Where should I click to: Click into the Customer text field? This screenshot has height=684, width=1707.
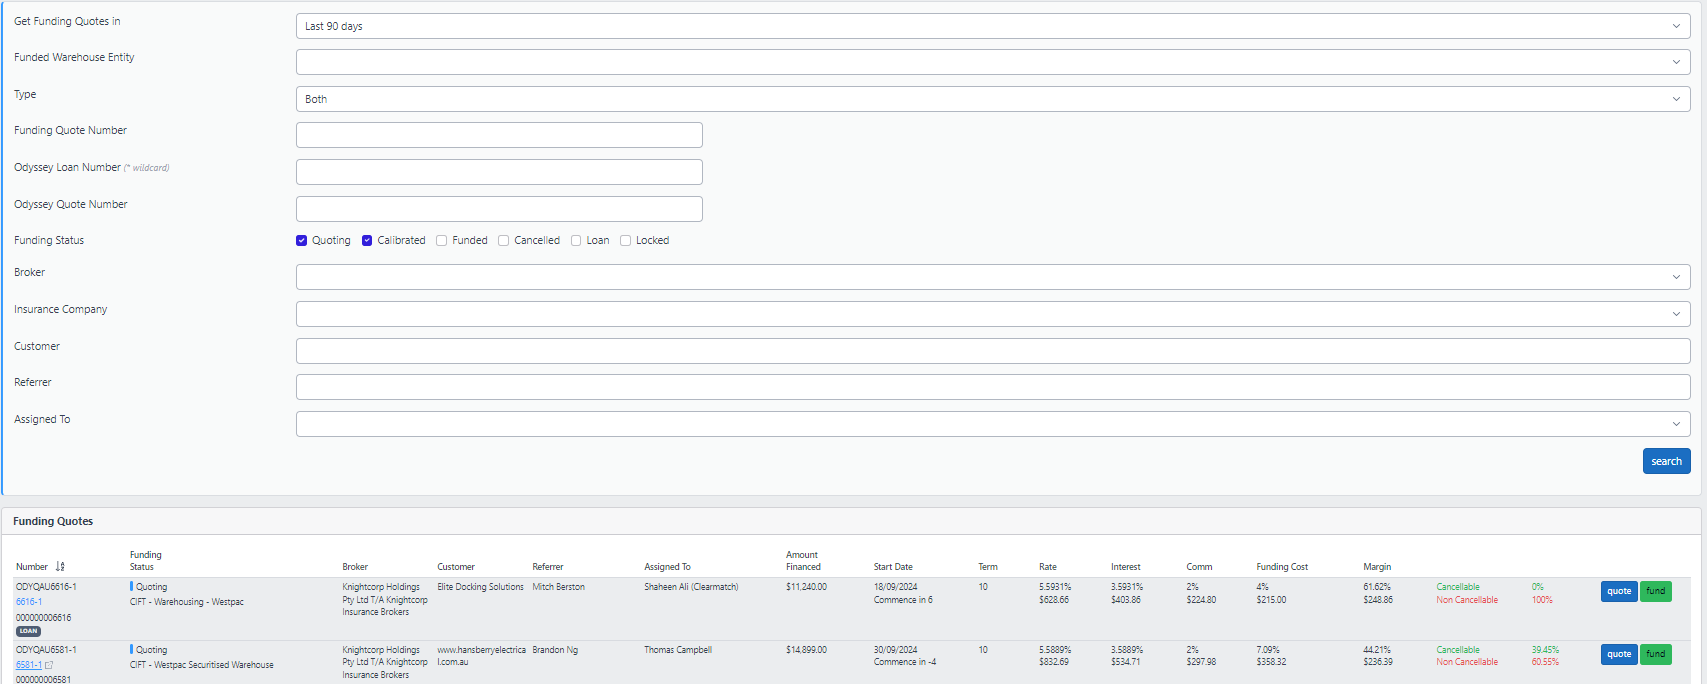click(992, 351)
